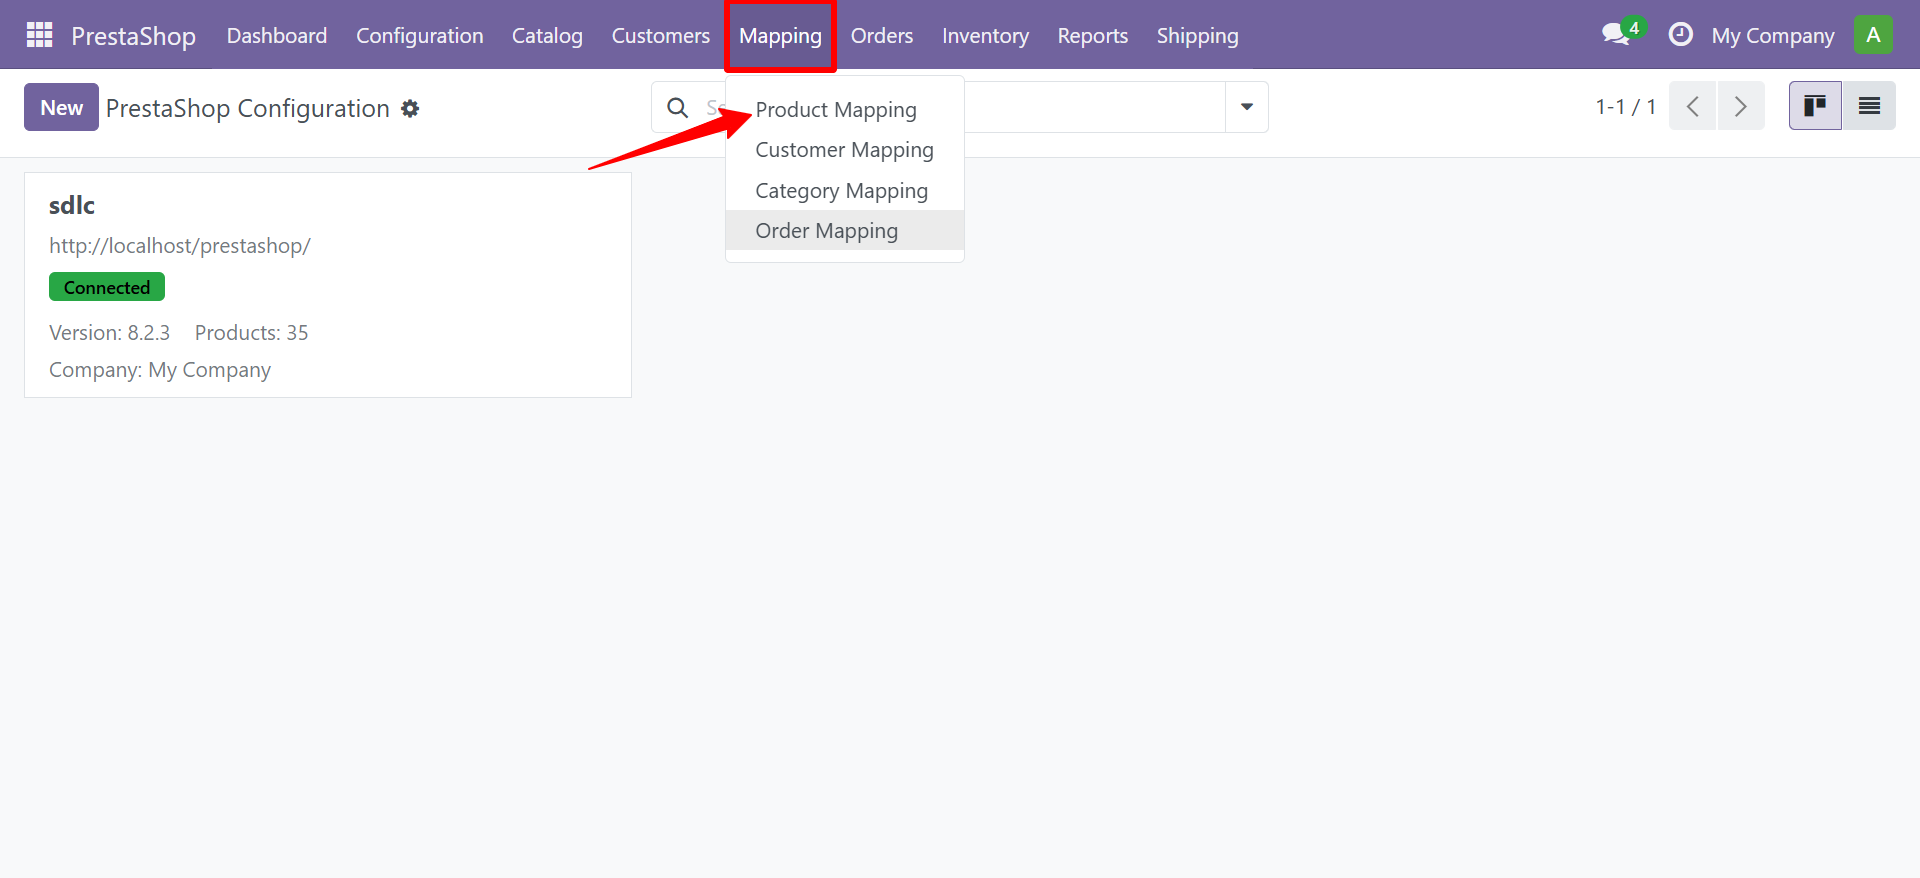Expand the search filter options dropdown

(x=1247, y=107)
